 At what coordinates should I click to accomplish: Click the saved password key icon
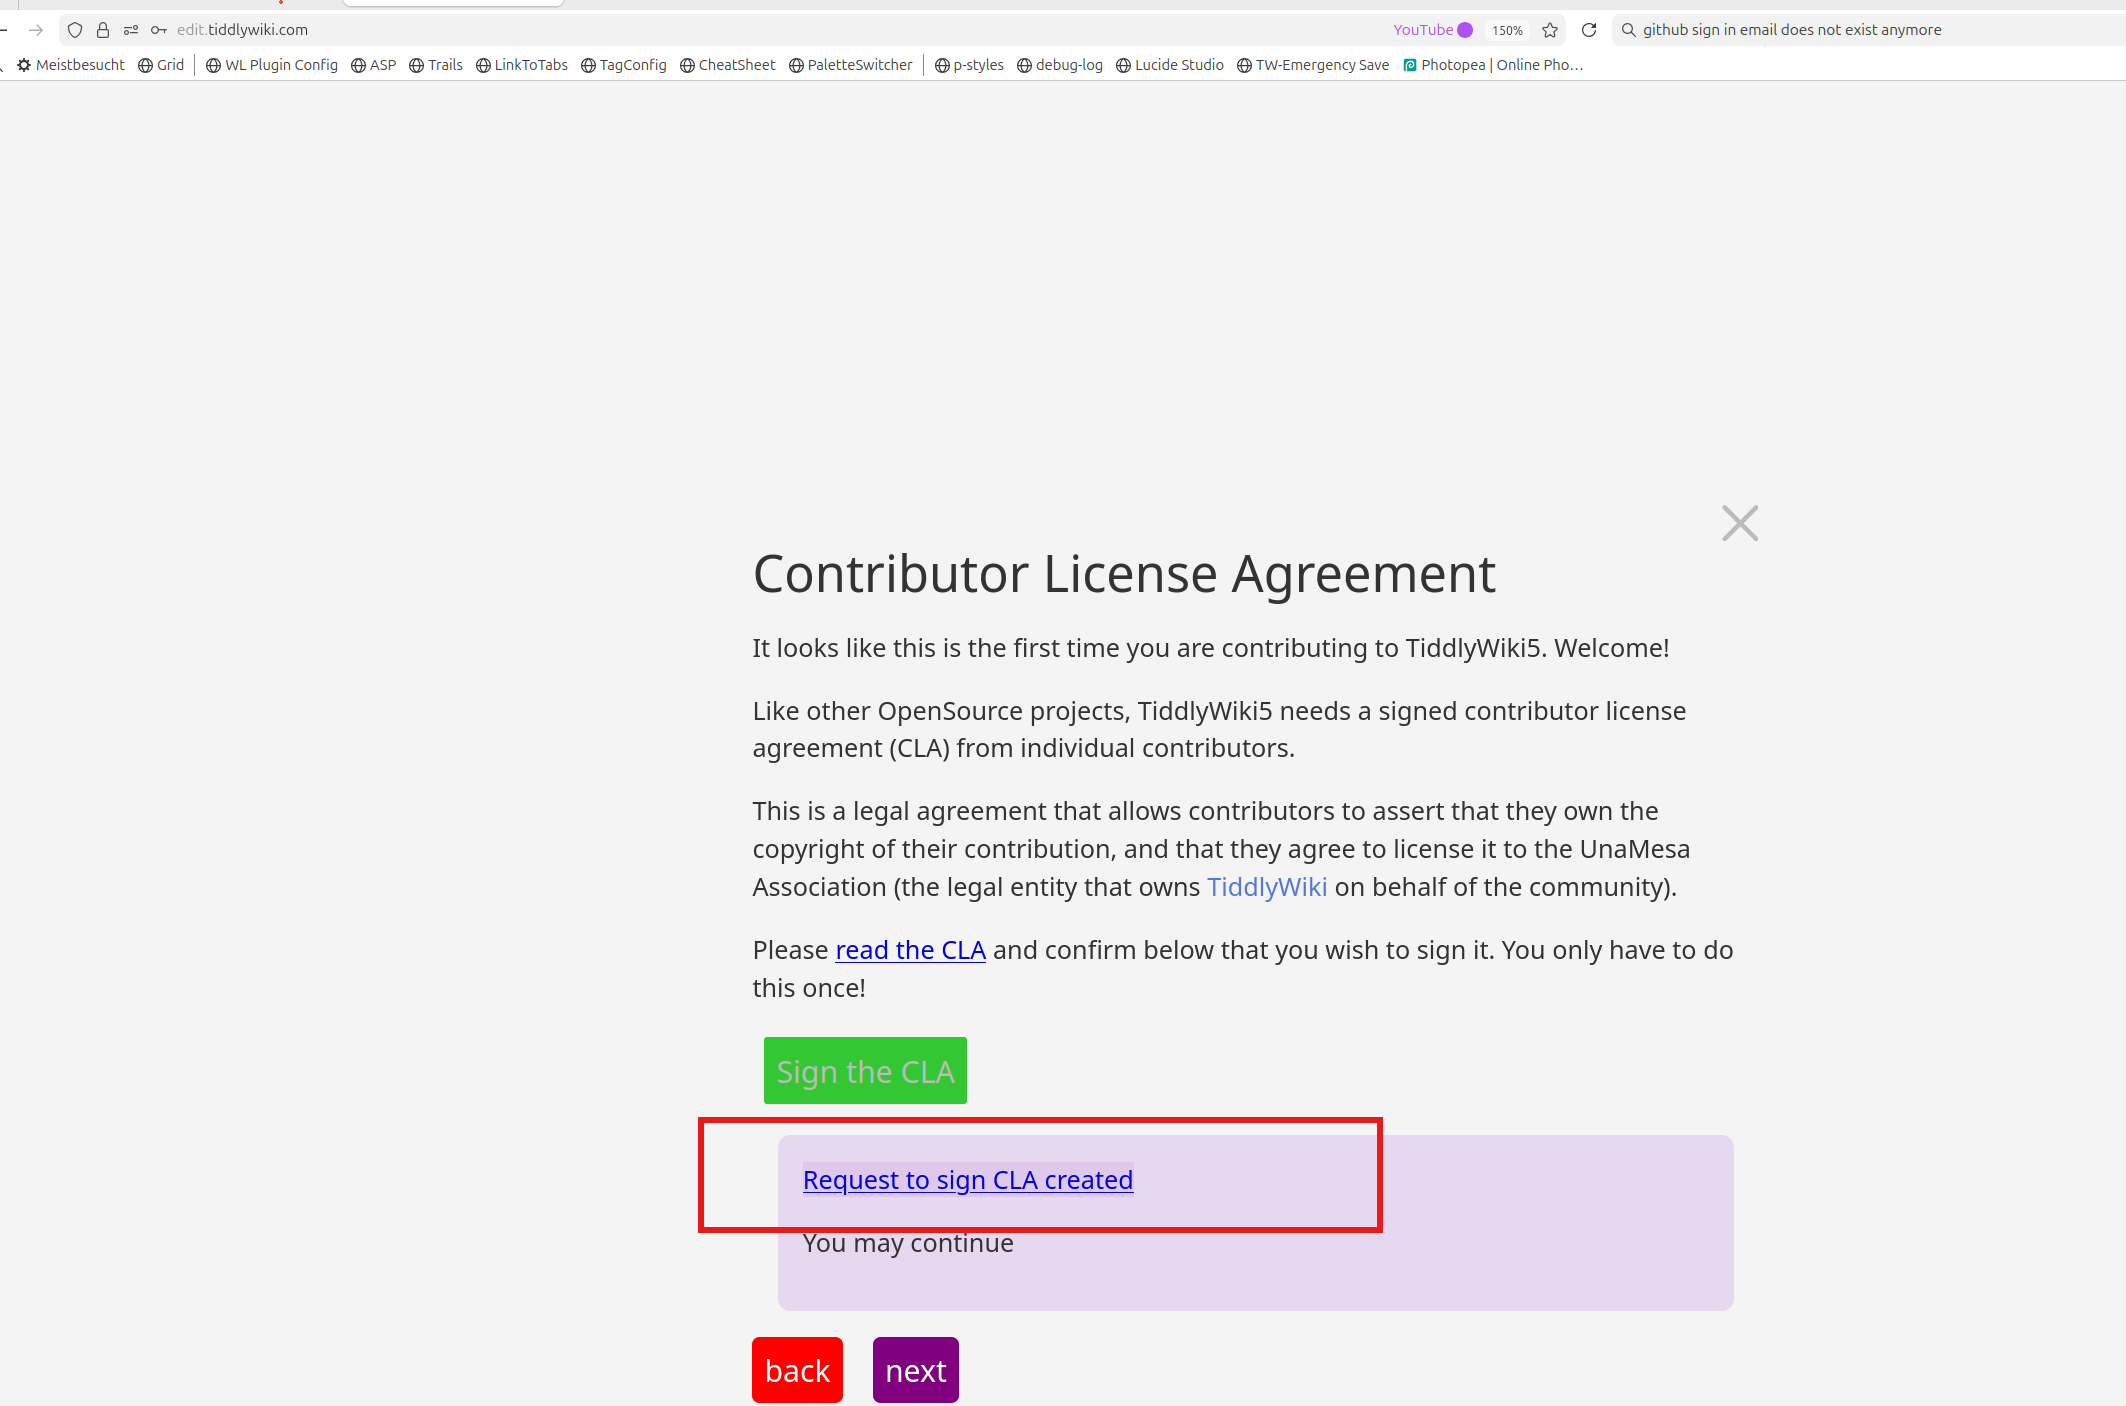point(159,30)
